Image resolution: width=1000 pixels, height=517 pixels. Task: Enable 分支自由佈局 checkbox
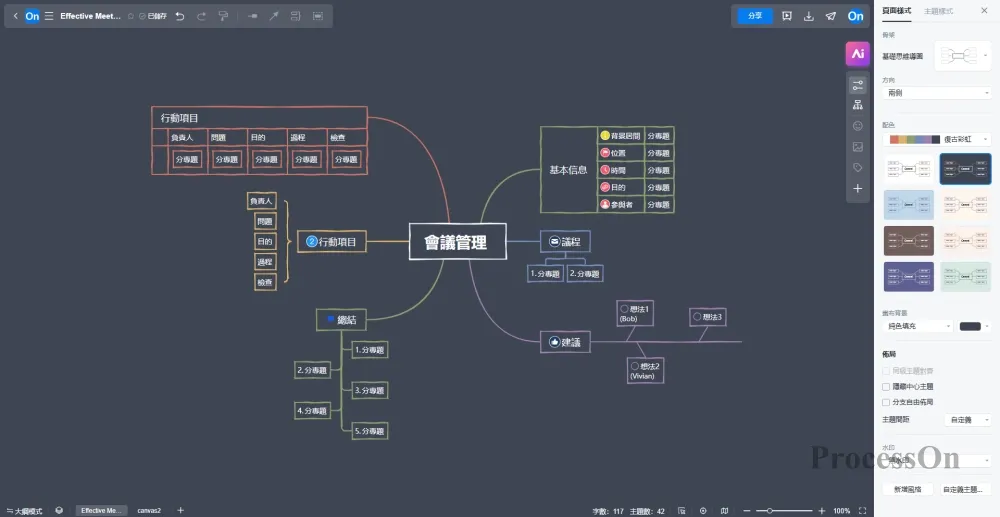tap(886, 402)
